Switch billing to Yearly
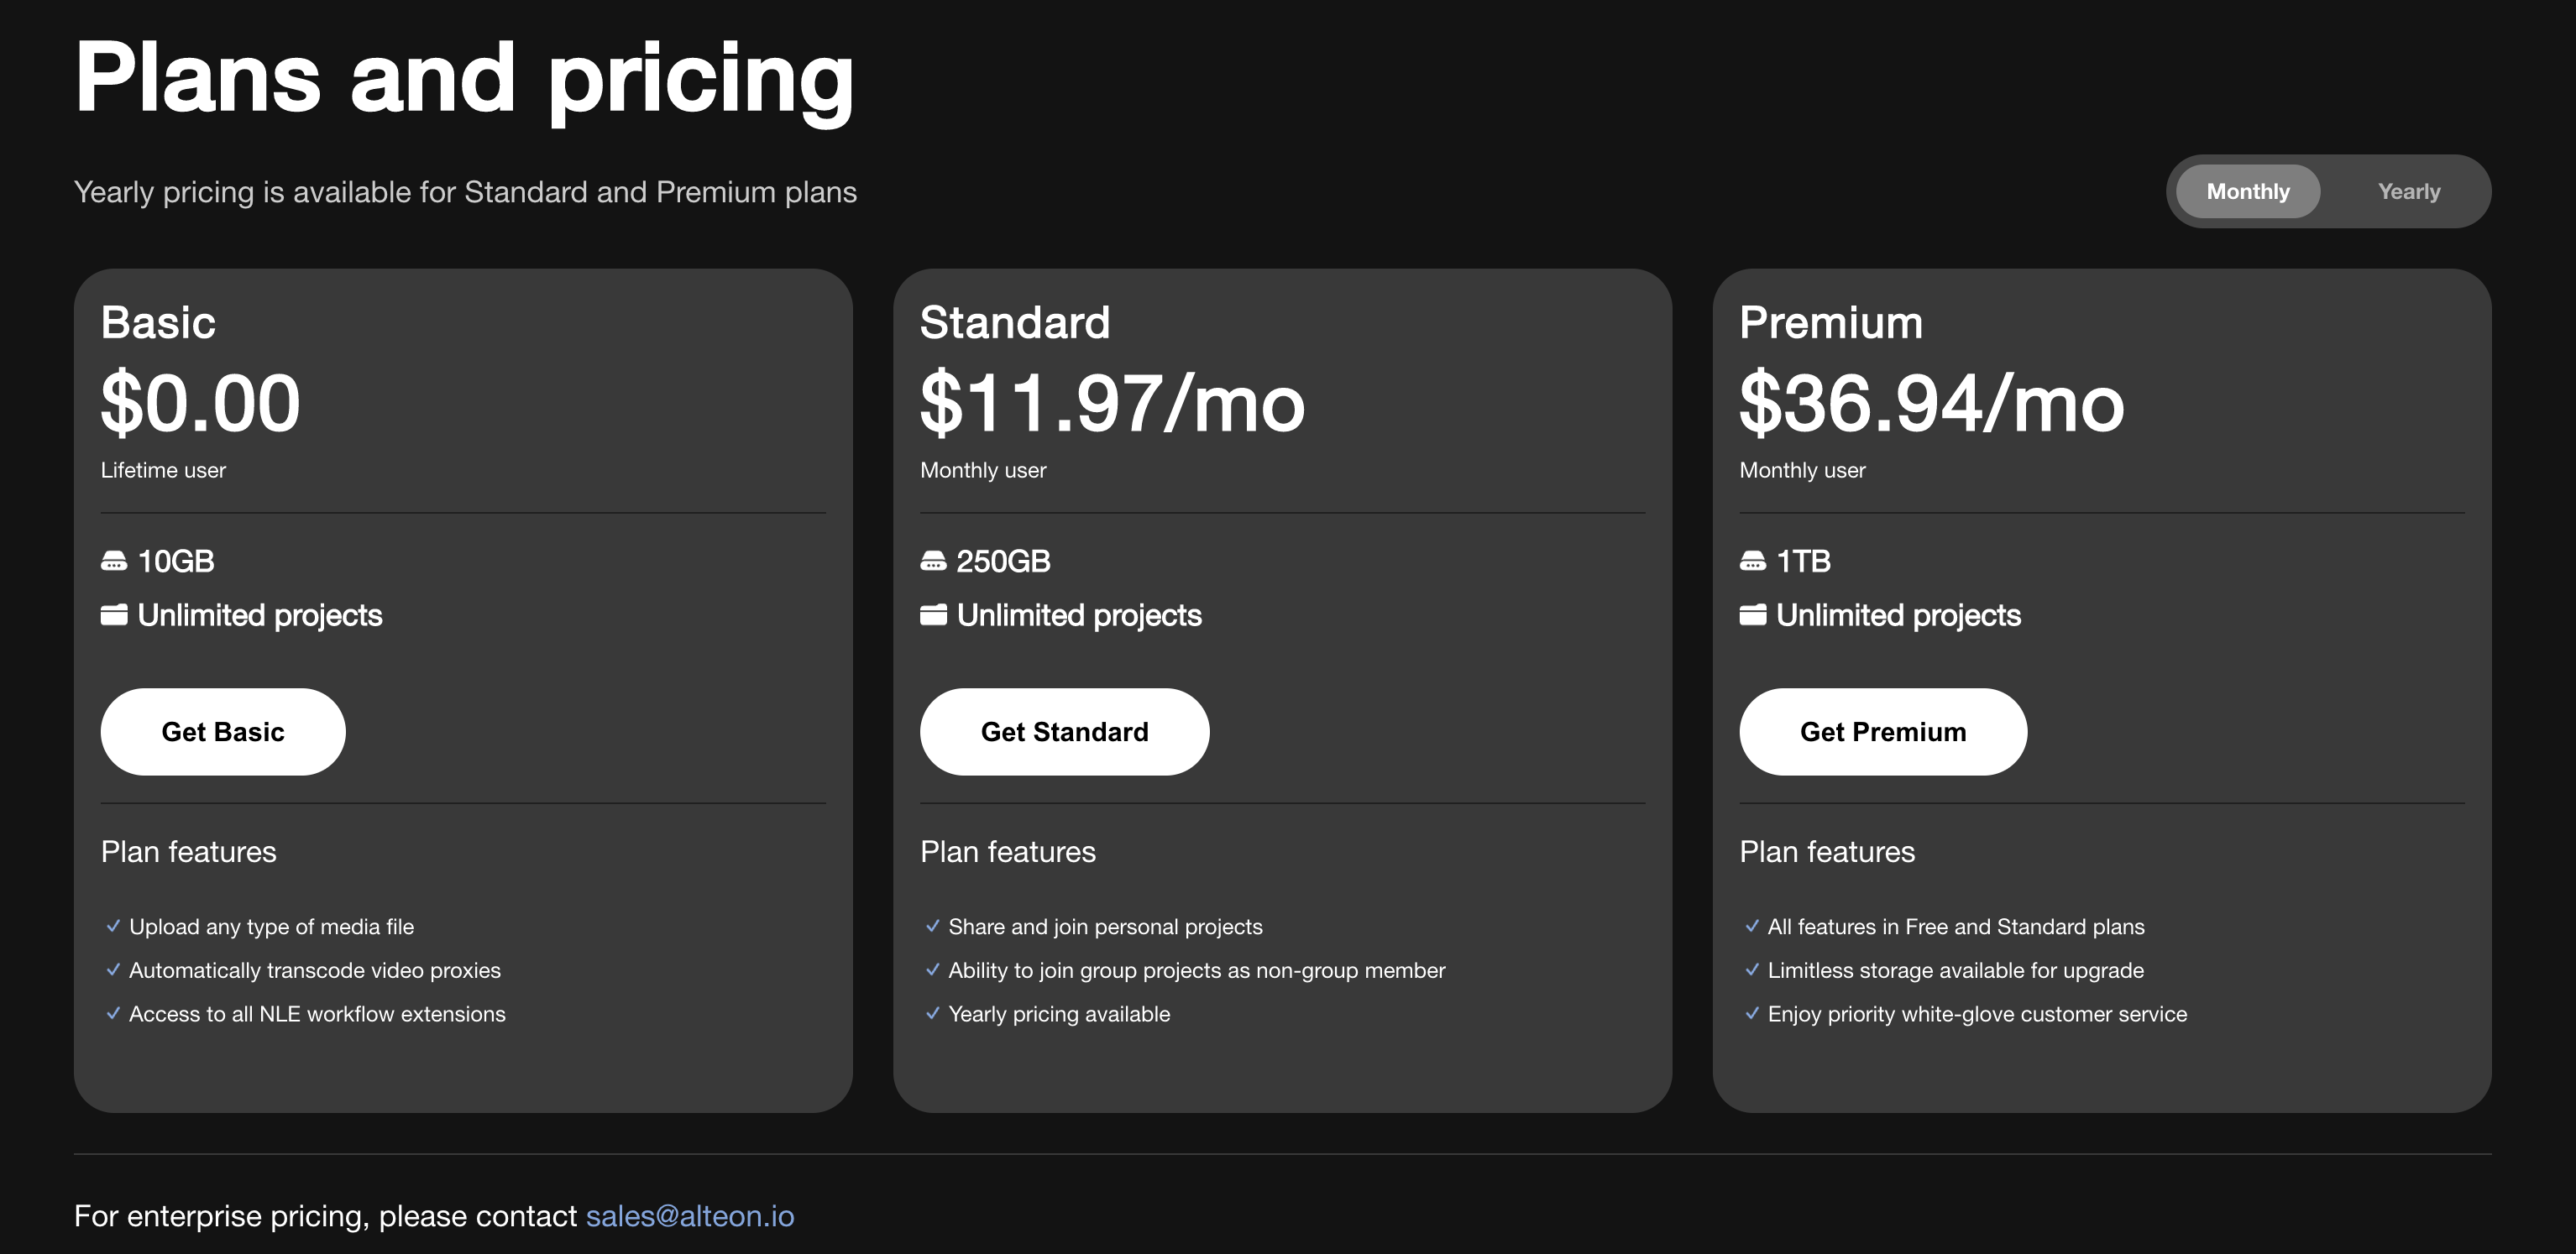The width and height of the screenshot is (2576, 1254). 2408,192
